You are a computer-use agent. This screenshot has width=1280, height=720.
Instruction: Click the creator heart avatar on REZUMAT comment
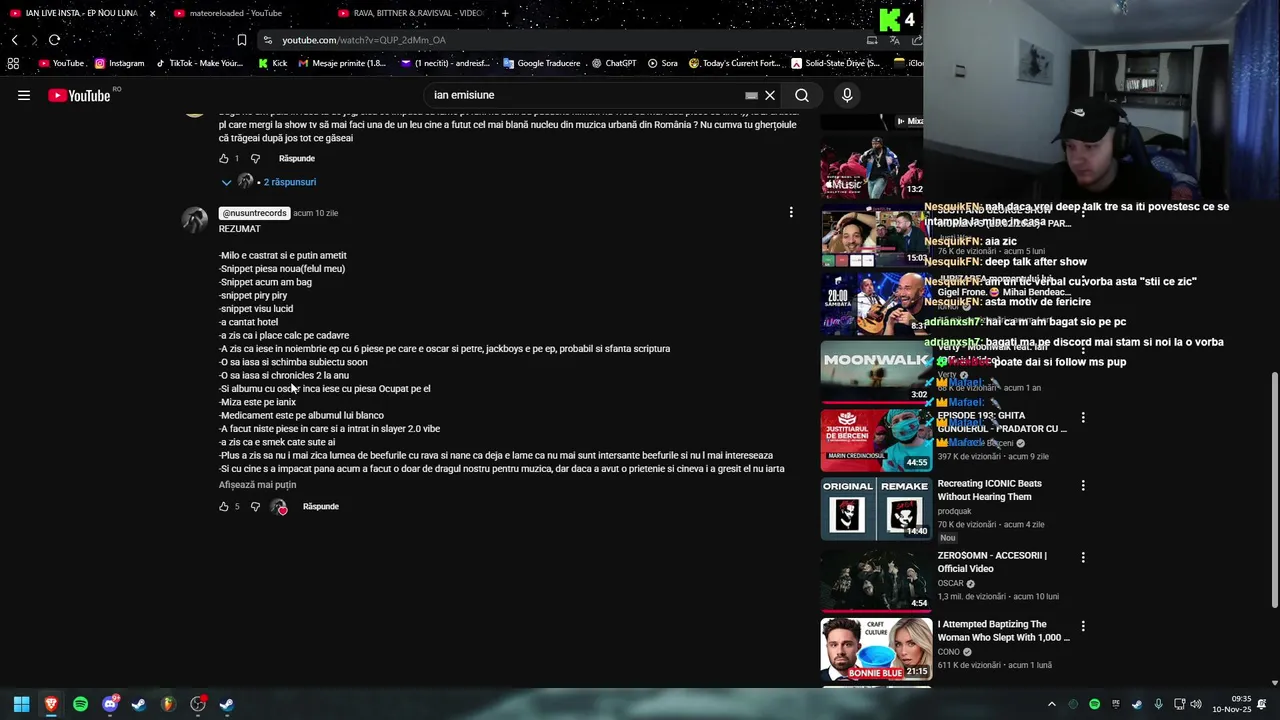(x=279, y=507)
